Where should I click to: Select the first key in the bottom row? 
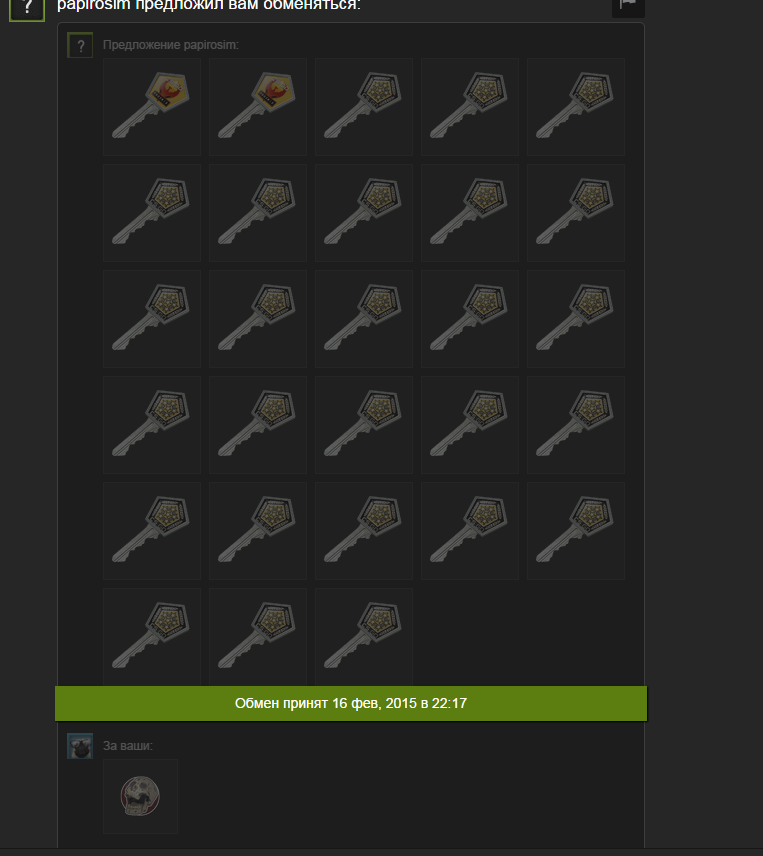[152, 636]
